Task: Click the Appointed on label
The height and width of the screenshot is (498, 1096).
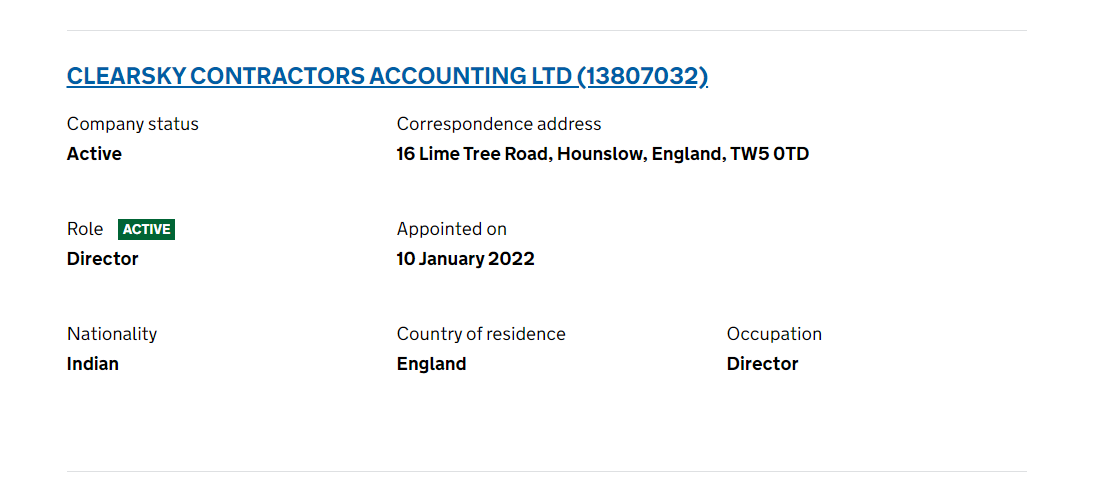Action: (452, 229)
